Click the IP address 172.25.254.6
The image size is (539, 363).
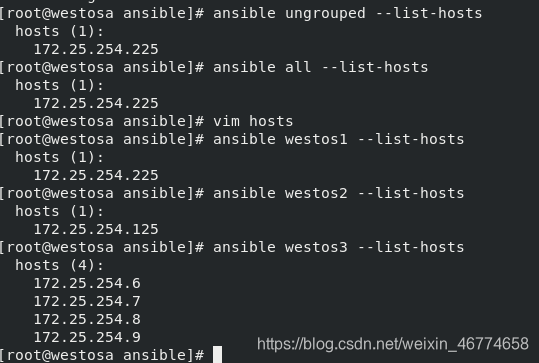point(87,283)
